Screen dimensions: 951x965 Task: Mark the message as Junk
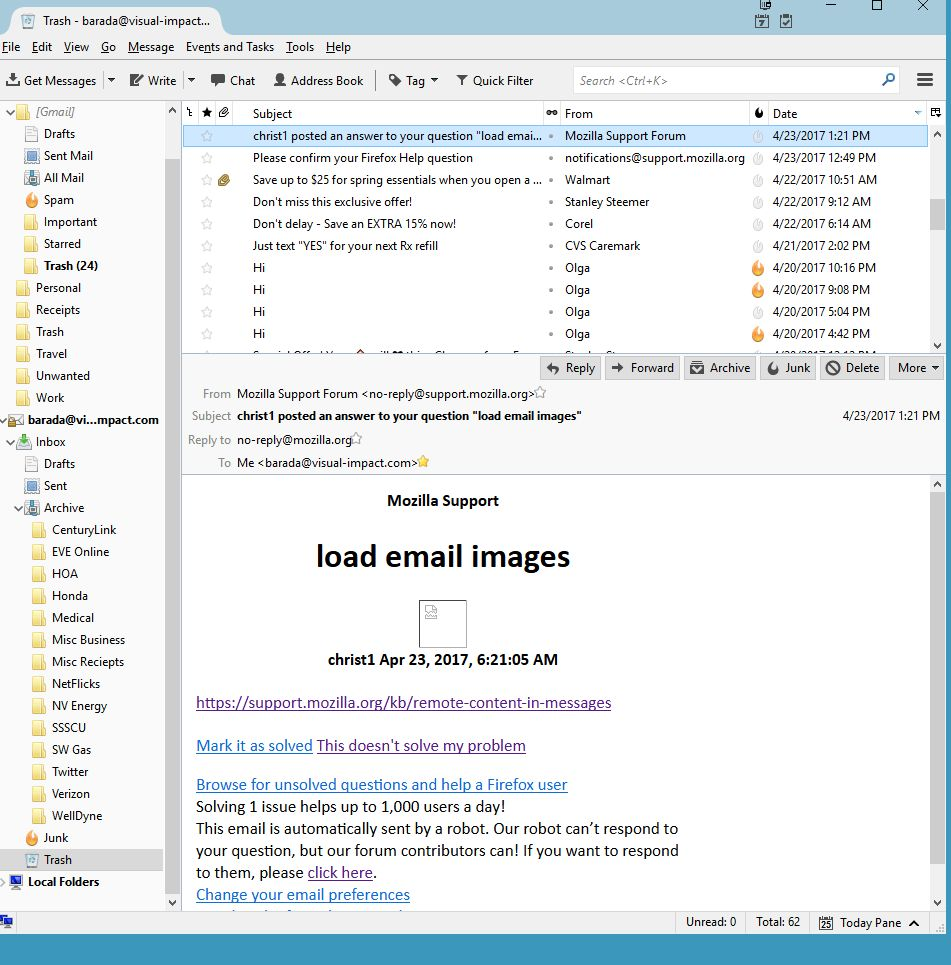788,368
